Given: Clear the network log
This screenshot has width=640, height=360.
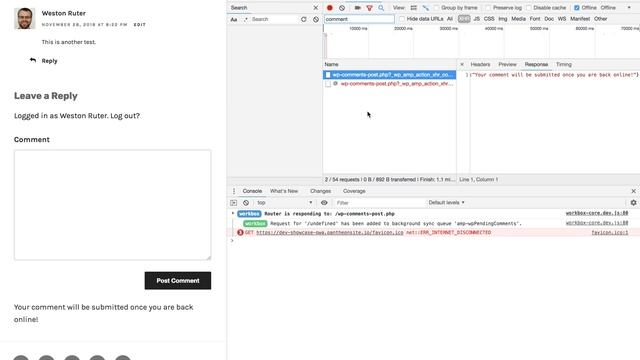Looking at the screenshot, I should (x=342, y=8).
